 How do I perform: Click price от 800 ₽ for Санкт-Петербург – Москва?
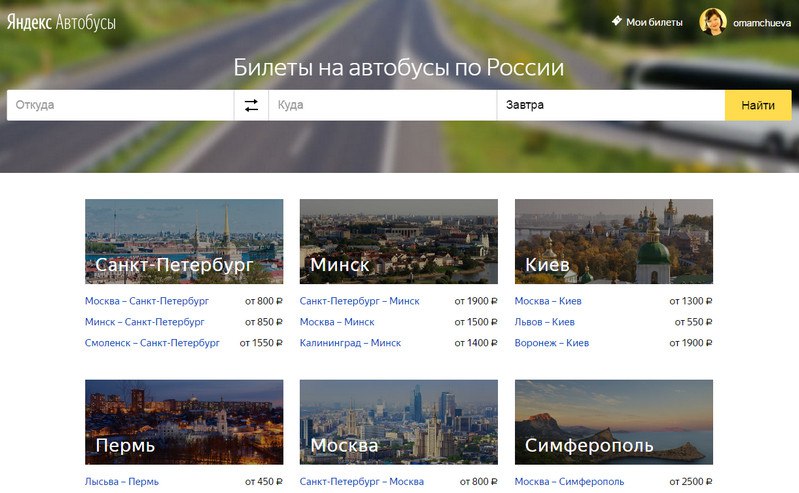click(478, 481)
